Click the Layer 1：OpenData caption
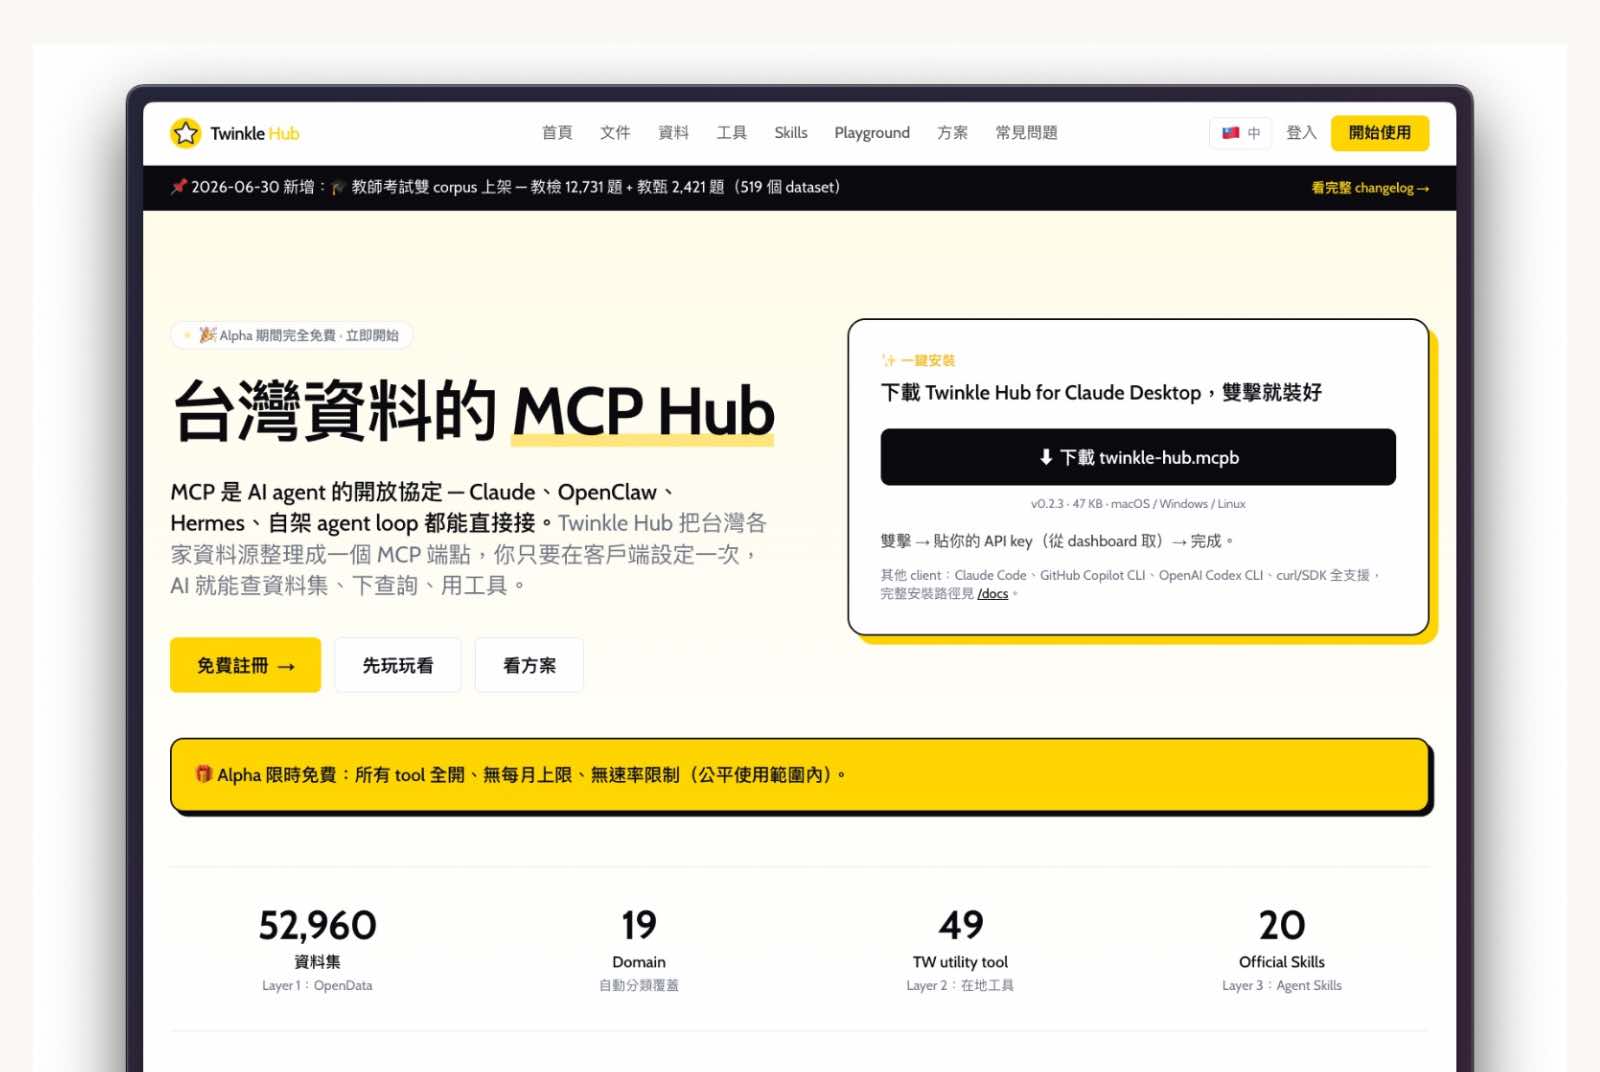Image resolution: width=1600 pixels, height=1072 pixels. [x=317, y=986]
